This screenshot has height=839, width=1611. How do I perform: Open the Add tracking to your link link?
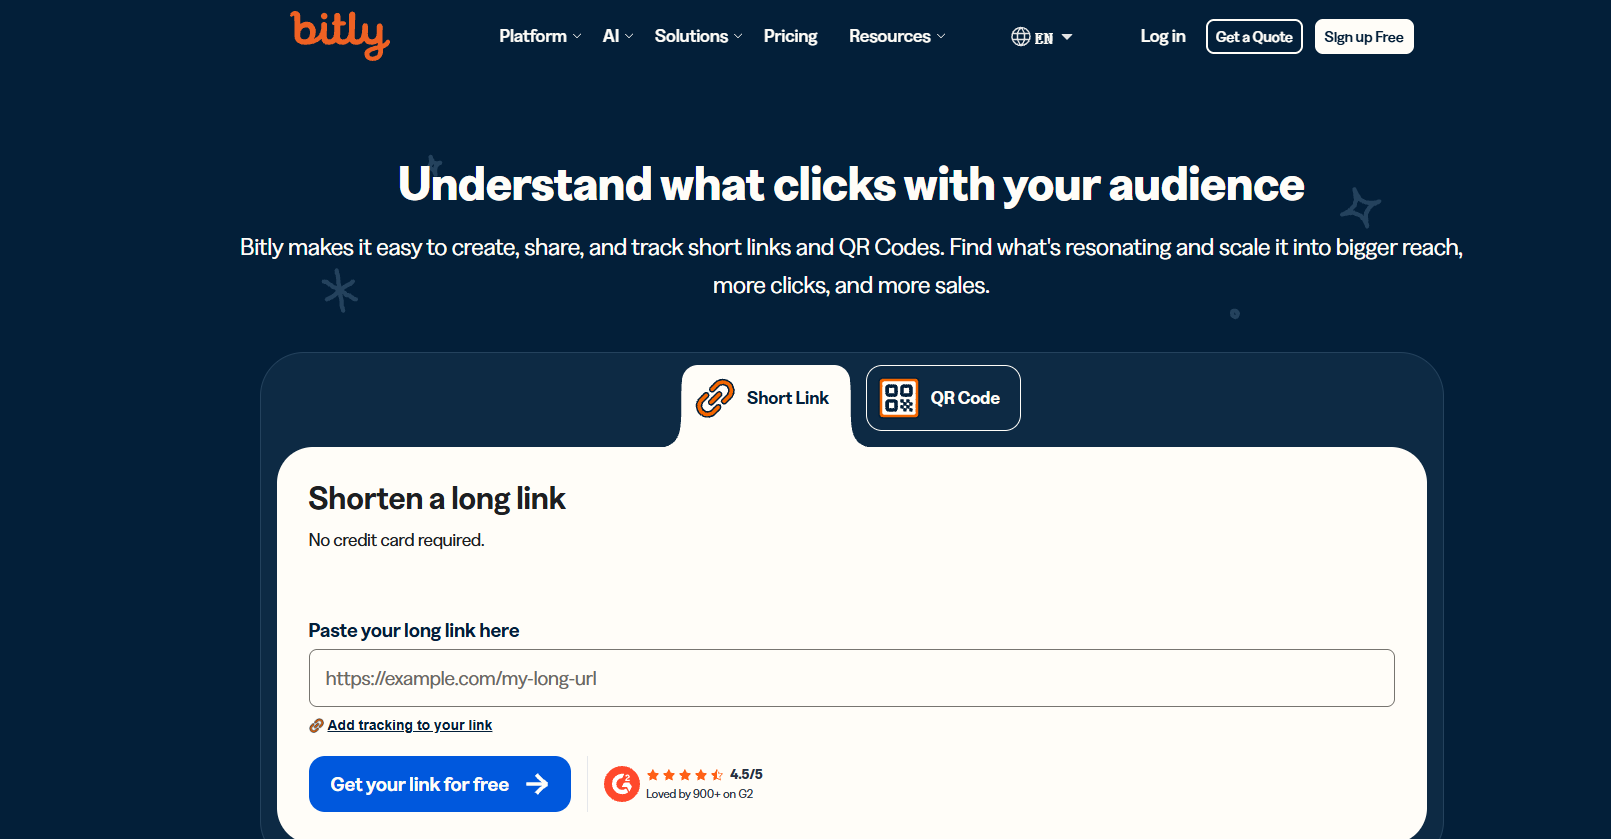point(410,726)
